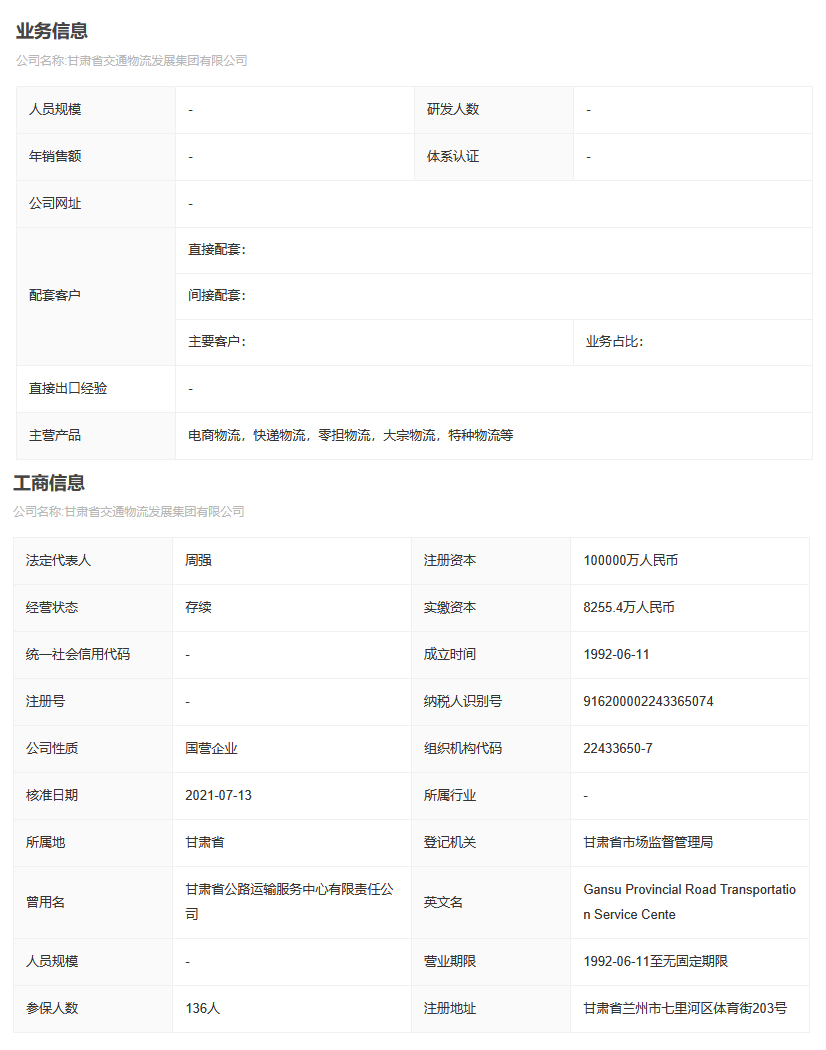This screenshot has width=826, height=1050.
Task: Select the '主要客户:' cell text
Action: pos(217,342)
